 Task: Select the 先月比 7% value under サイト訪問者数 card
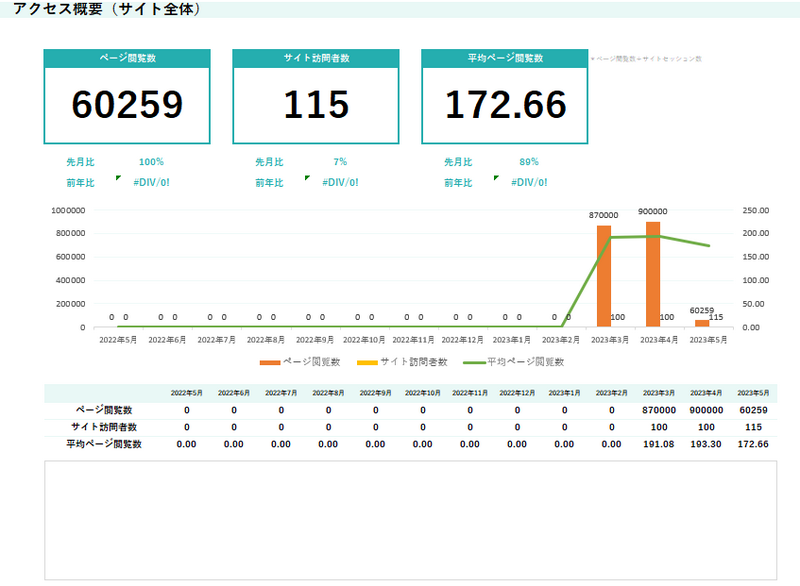tap(340, 161)
